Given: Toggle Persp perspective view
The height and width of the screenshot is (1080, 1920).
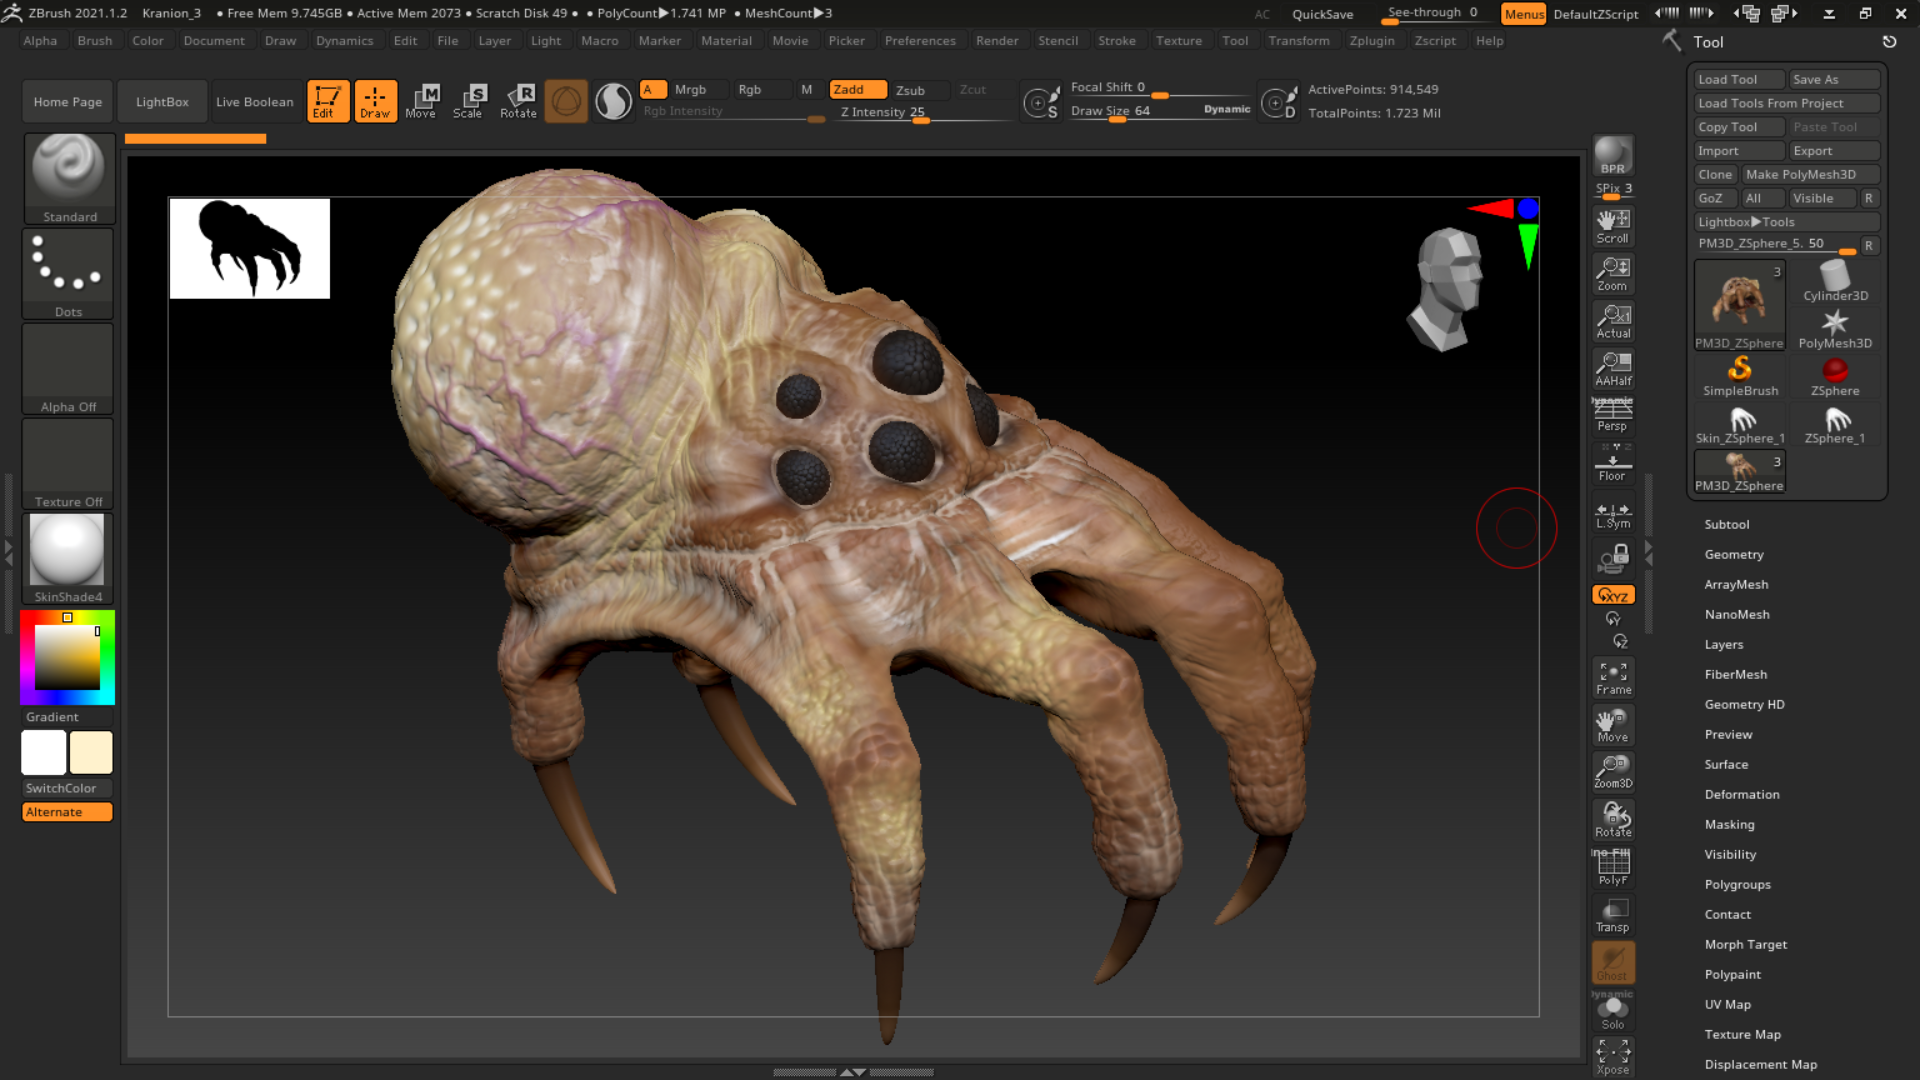Looking at the screenshot, I should click(1613, 412).
